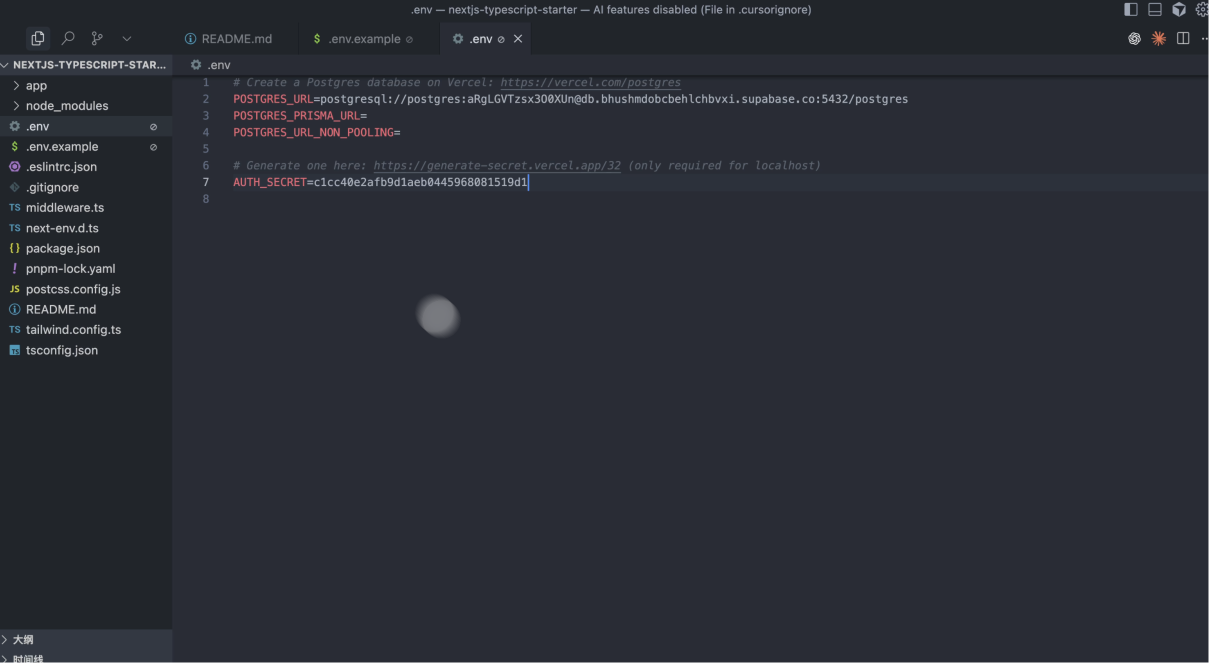Open the generate-secret.vercel.app link
This screenshot has height=663, width=1209.
[497, 166]
